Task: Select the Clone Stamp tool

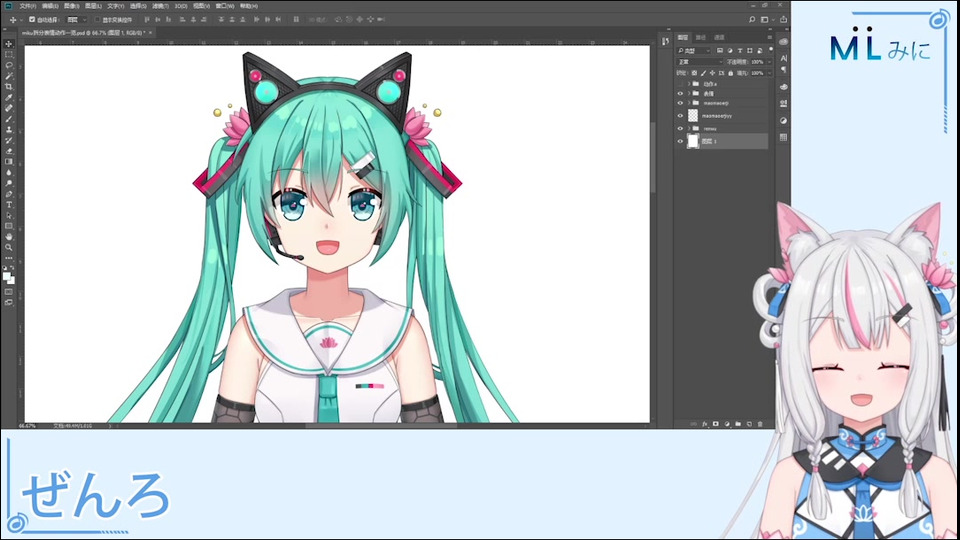Action: click(9, 129)
